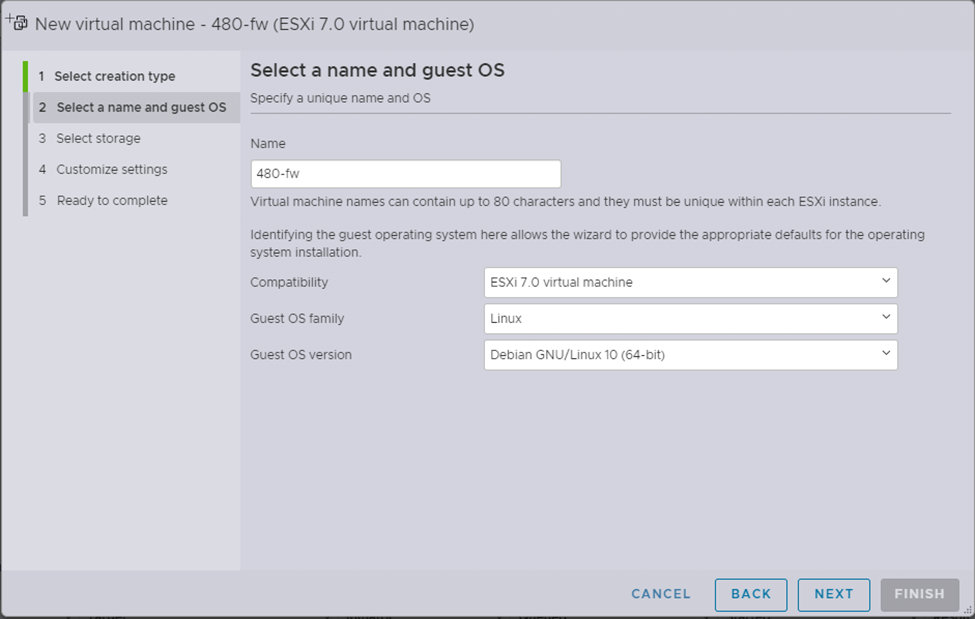Click the dialog resize grip in the corner
The height and width of the screenshot is (619, 975).
click(968, 610)
